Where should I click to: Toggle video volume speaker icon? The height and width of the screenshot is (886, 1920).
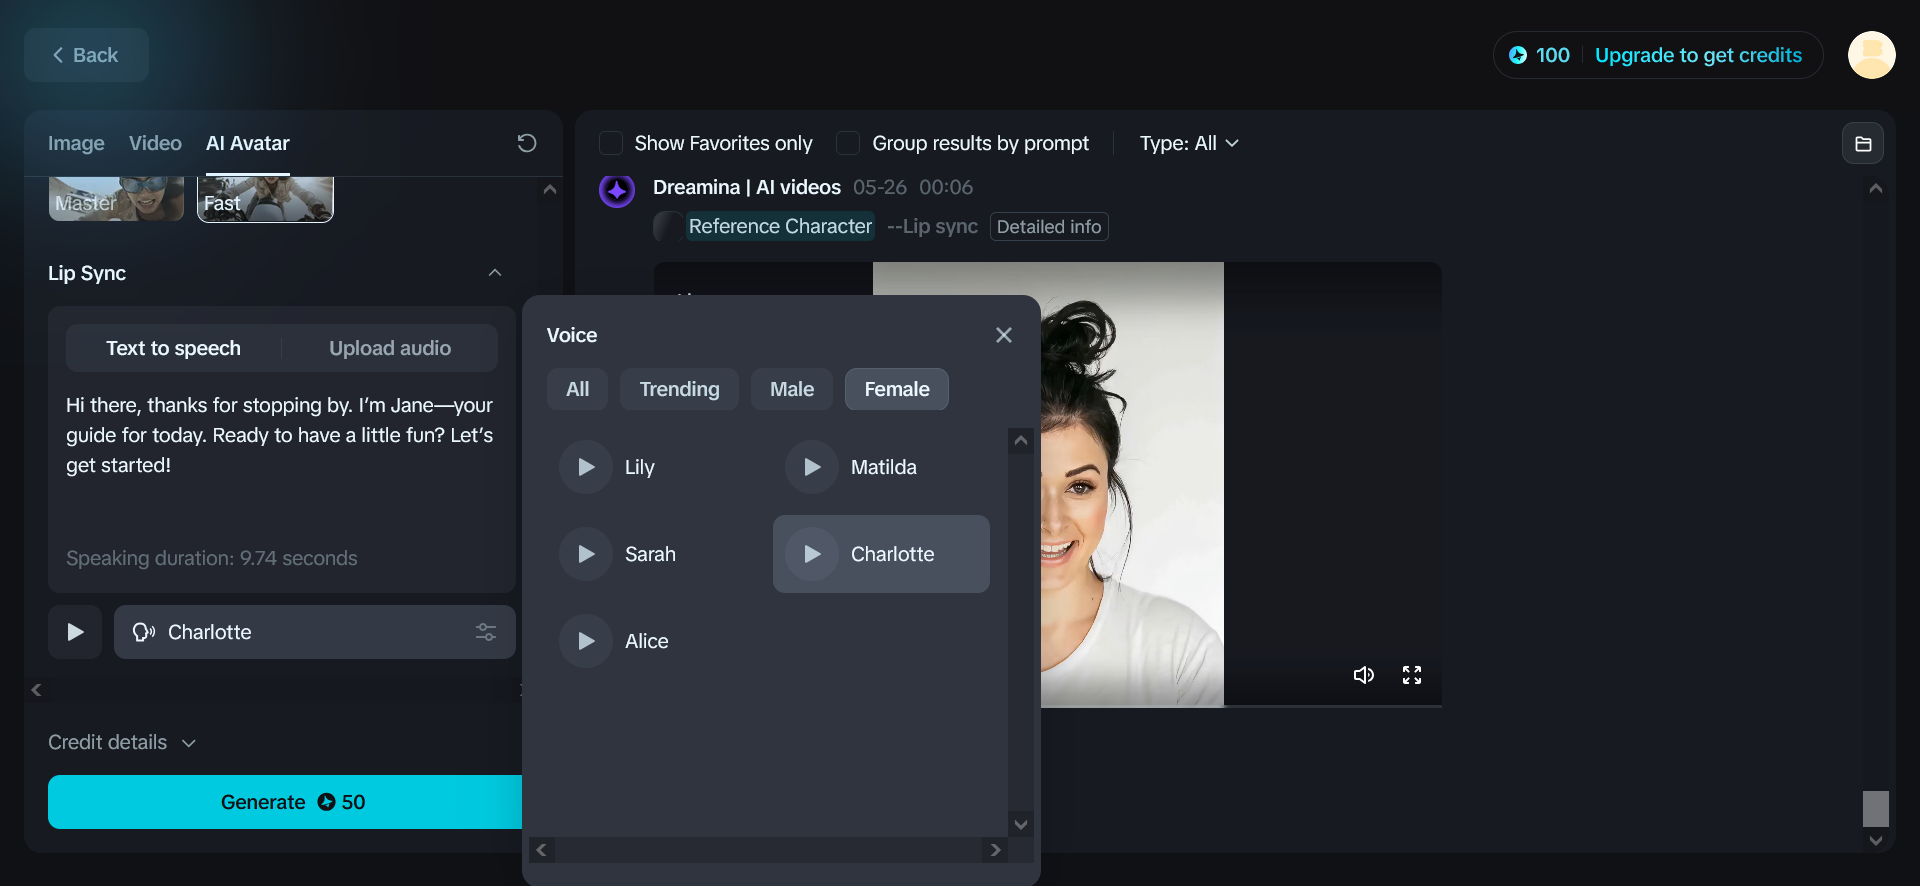tap(1364, 675)
